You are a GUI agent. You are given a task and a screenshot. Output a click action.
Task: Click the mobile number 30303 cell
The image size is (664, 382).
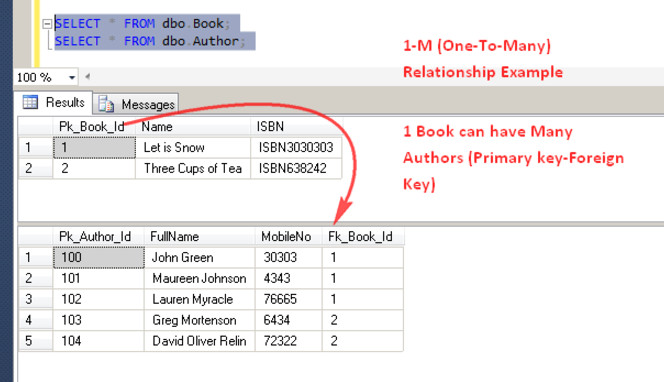pos(288,257)
